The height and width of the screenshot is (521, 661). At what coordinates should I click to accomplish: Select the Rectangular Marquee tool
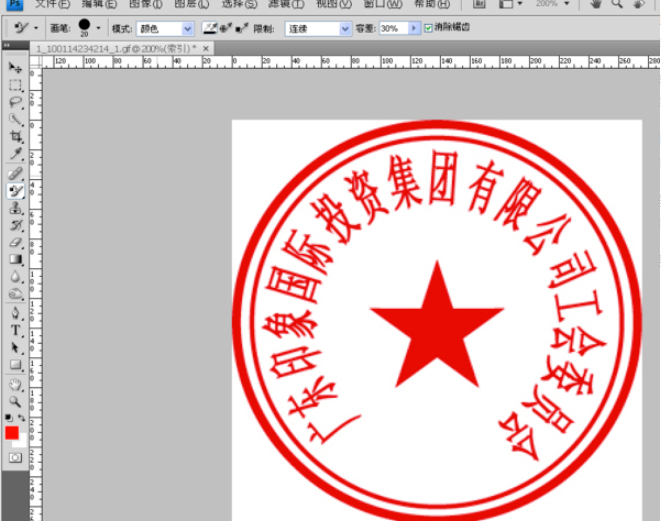[x=15, y=85]
